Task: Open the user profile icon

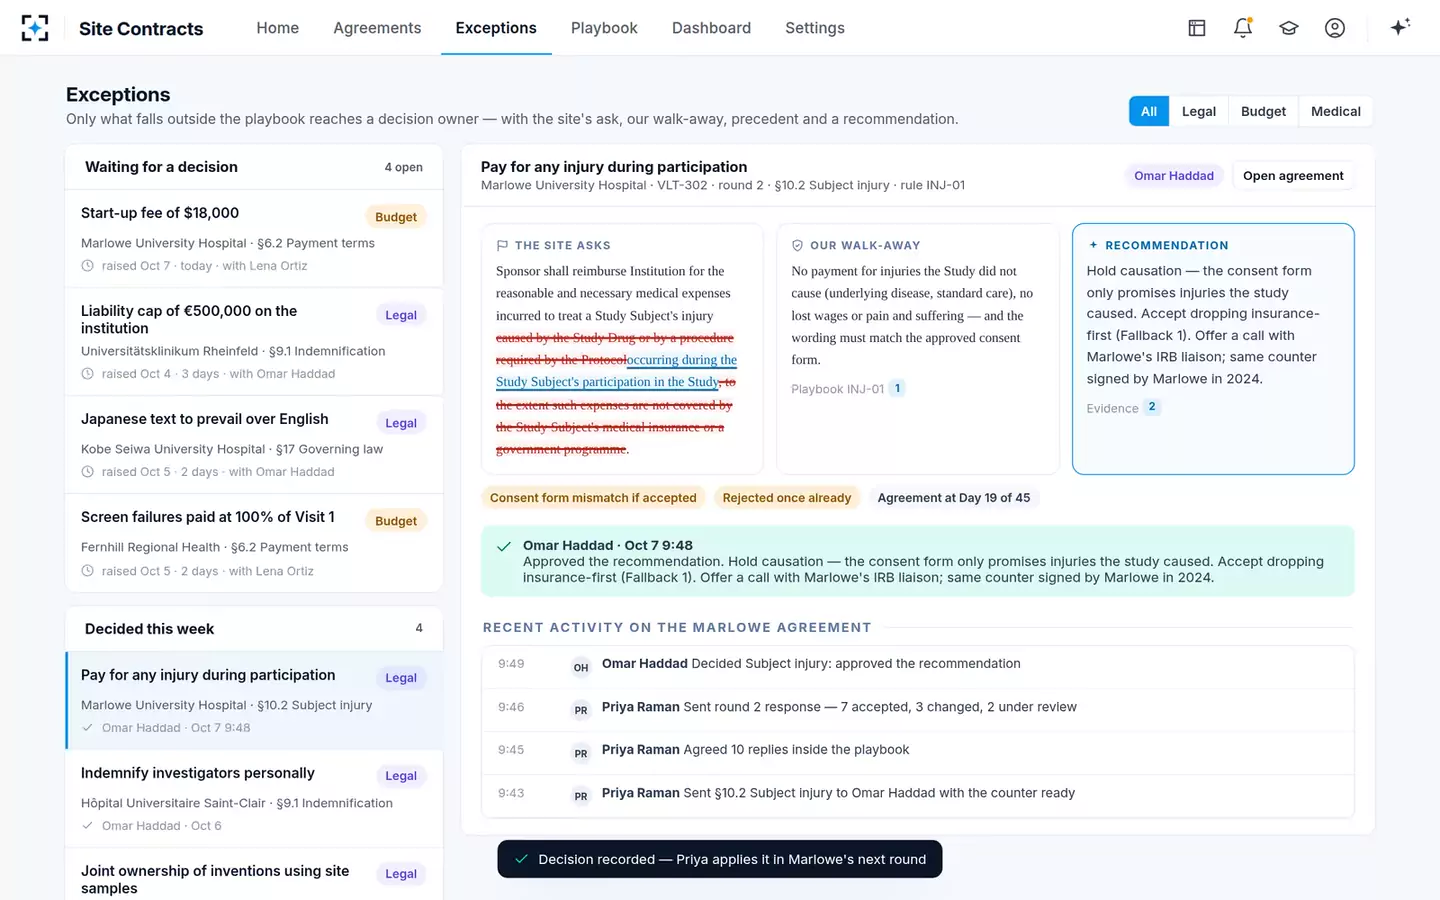Action: (x=1335, y=28)
